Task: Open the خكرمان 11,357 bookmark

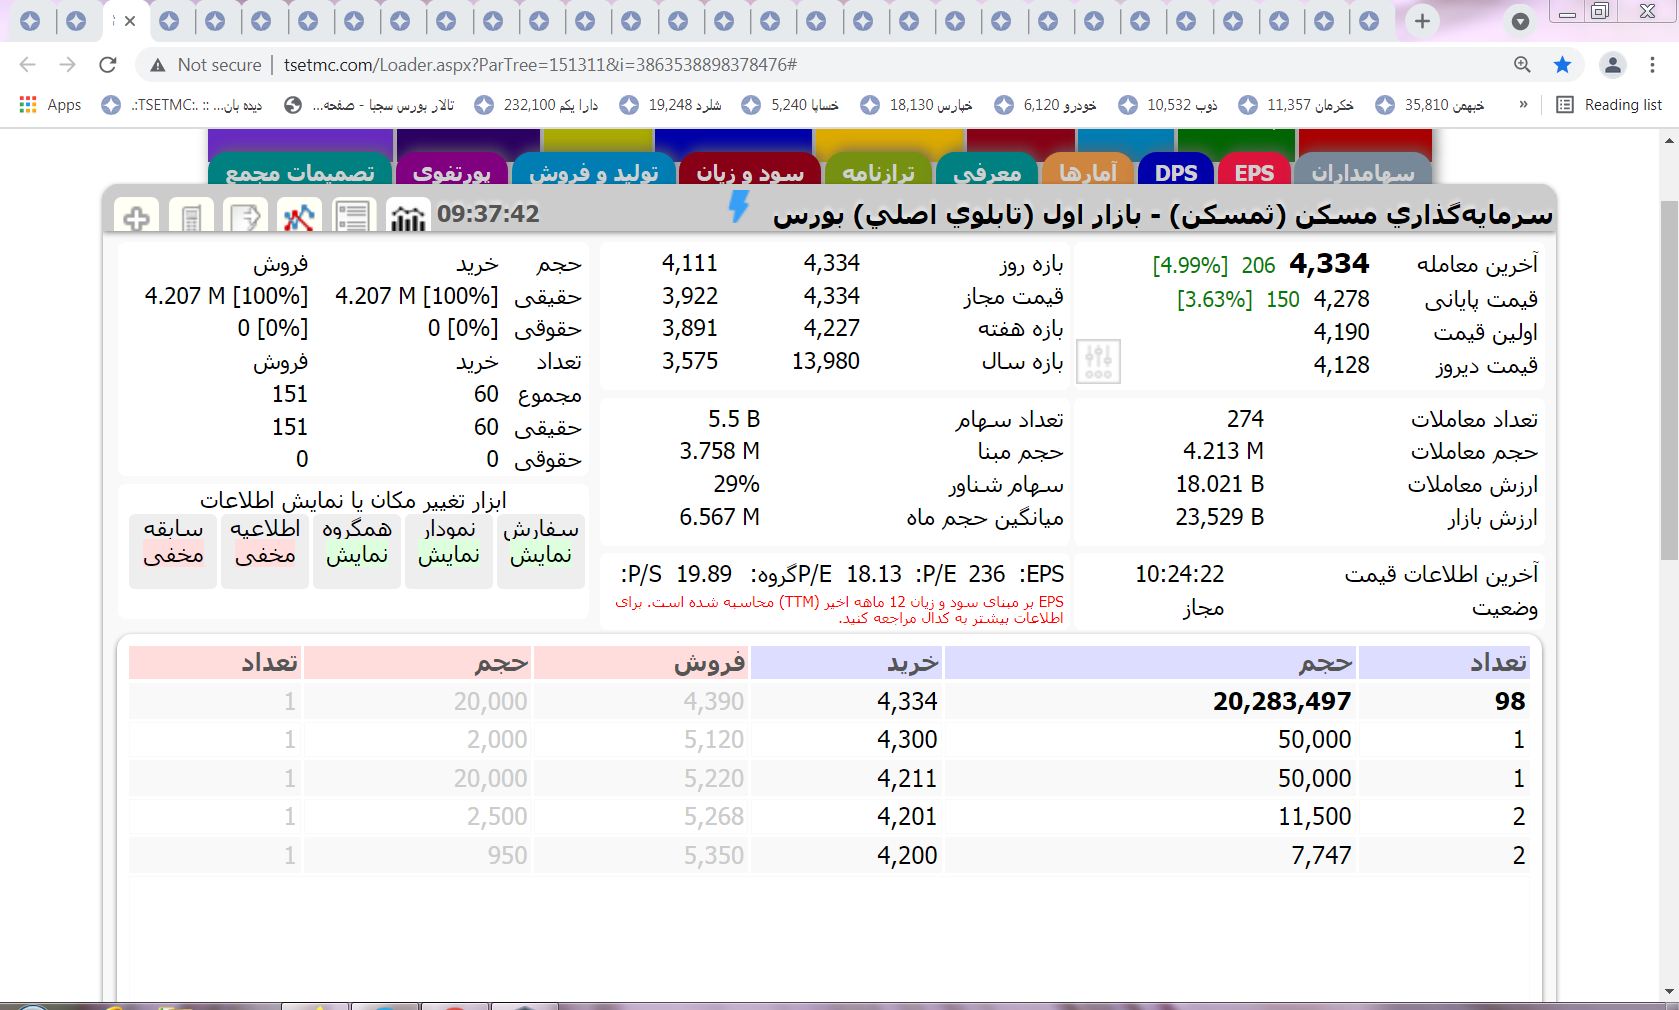Action: tap(1296, 105)
